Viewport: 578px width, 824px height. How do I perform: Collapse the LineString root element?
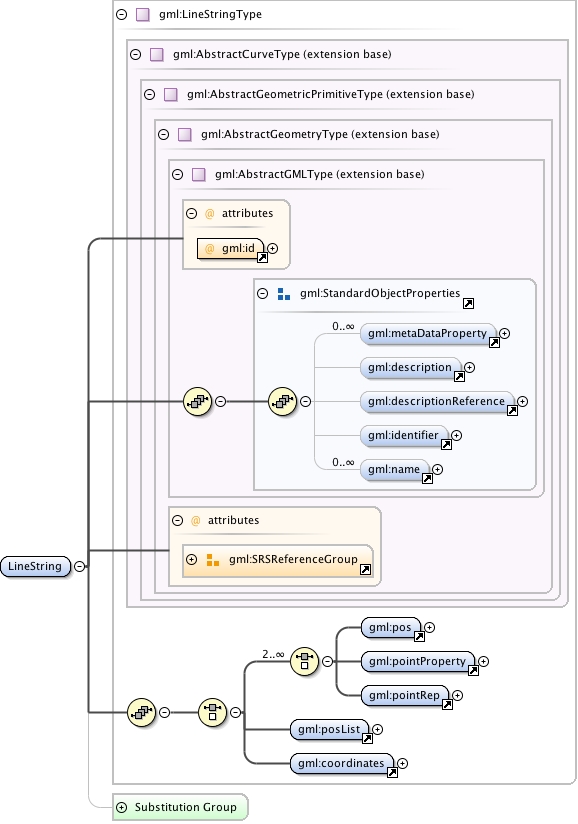[x=79, y=566]
